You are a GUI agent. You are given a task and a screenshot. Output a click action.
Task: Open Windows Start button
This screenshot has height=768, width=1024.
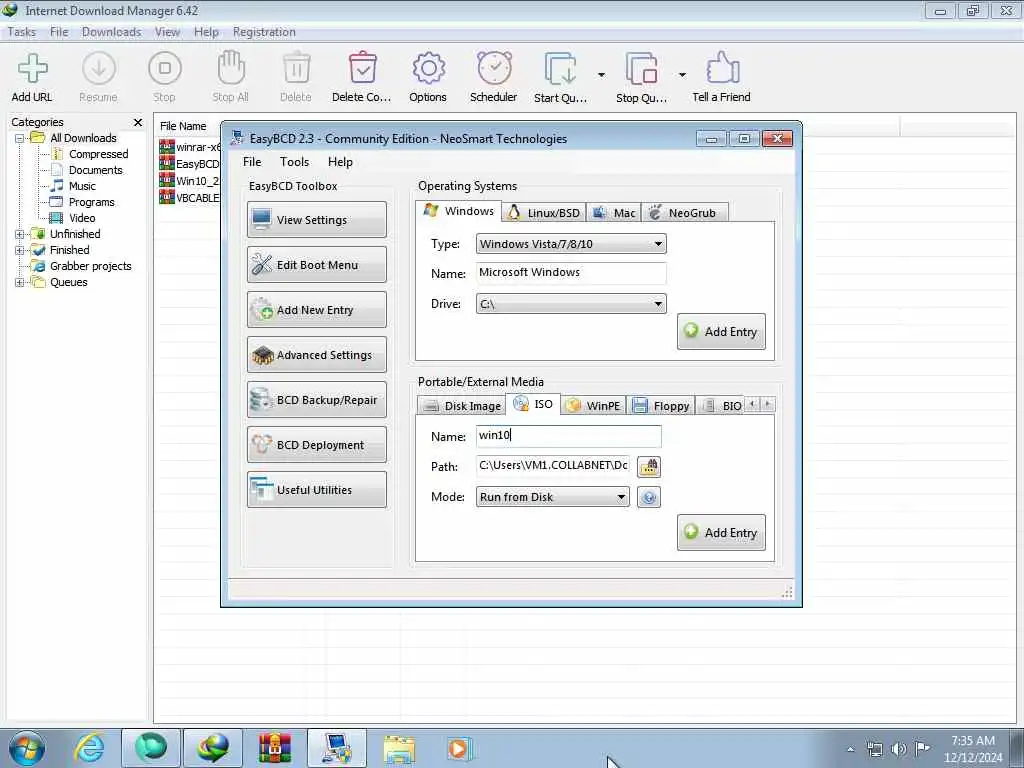tap(27, 748)
